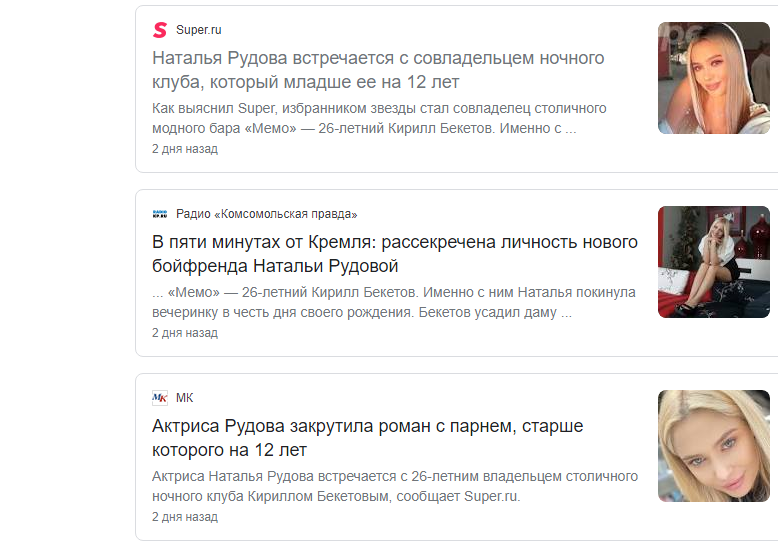Open the МК article thumbnail image
Screen dimensions: 778x543
[713, 446]
